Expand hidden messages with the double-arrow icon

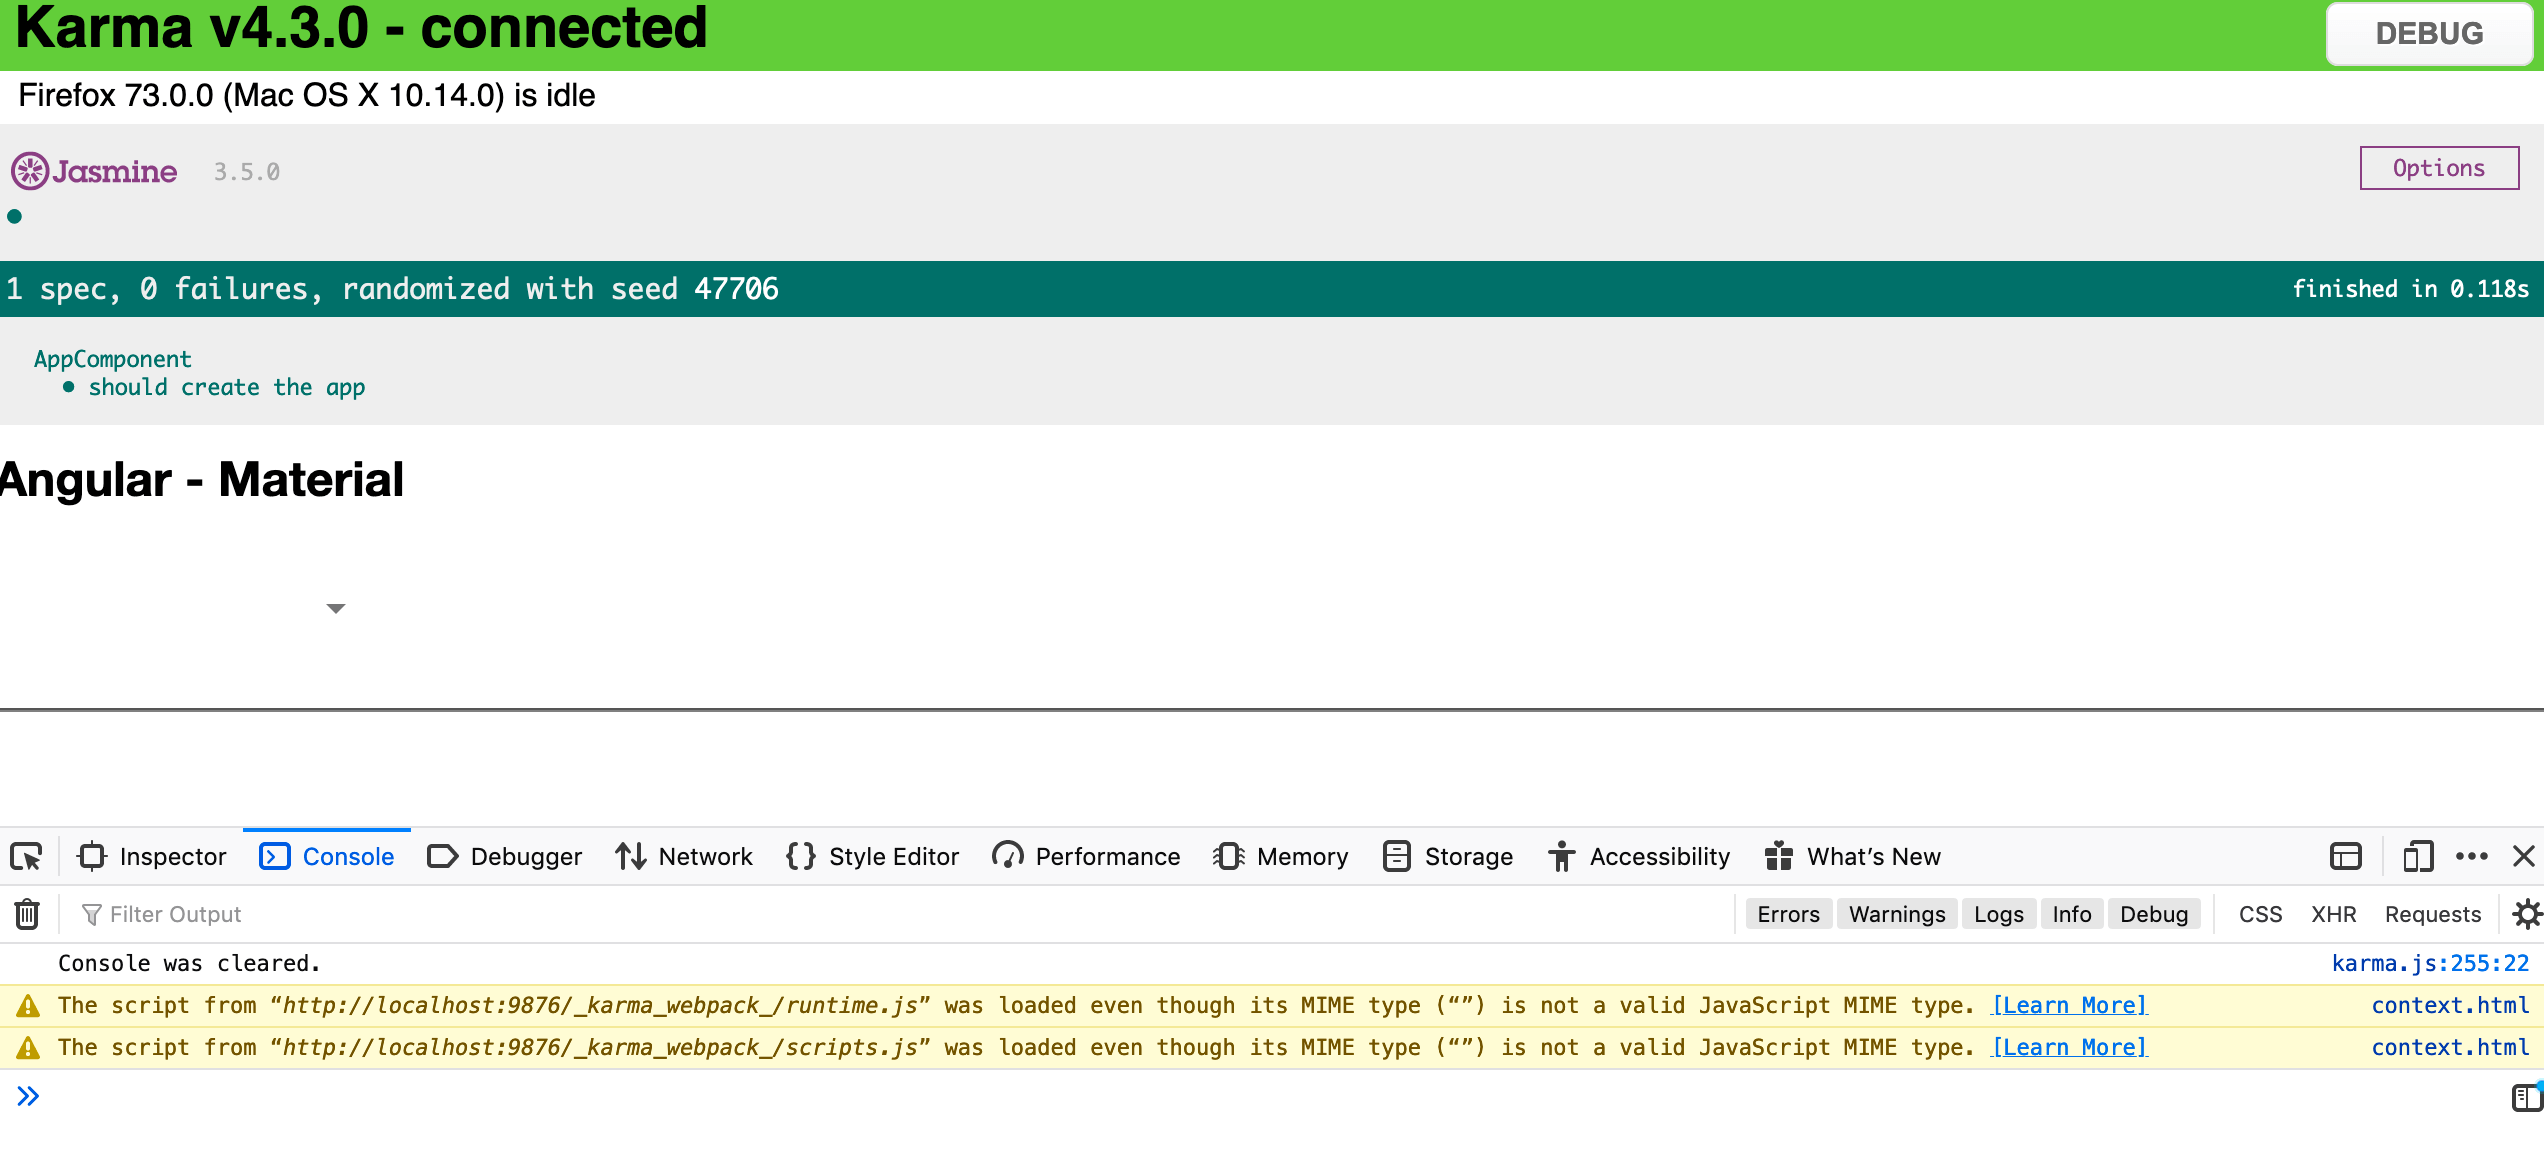28,1096
